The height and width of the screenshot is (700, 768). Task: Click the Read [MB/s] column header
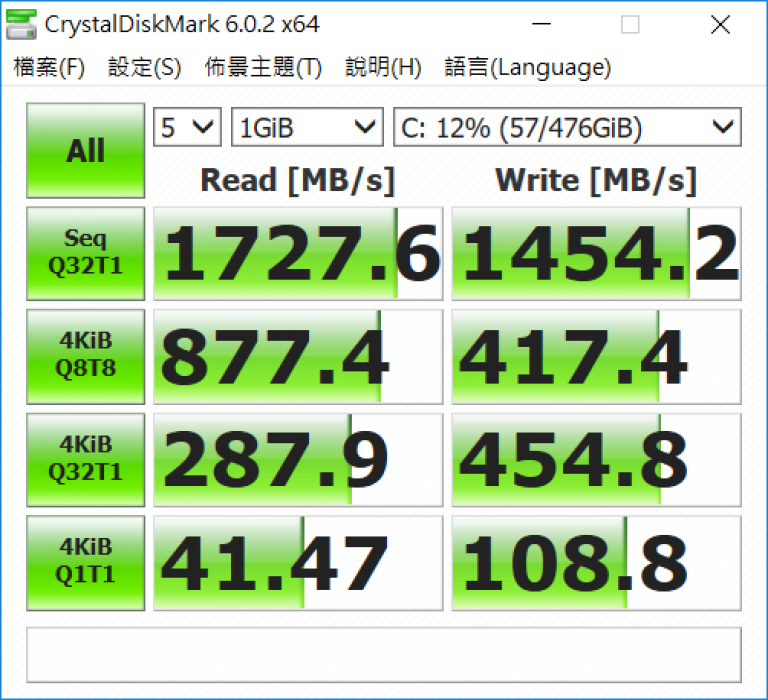pyautogui.click(x=298, y=181)
